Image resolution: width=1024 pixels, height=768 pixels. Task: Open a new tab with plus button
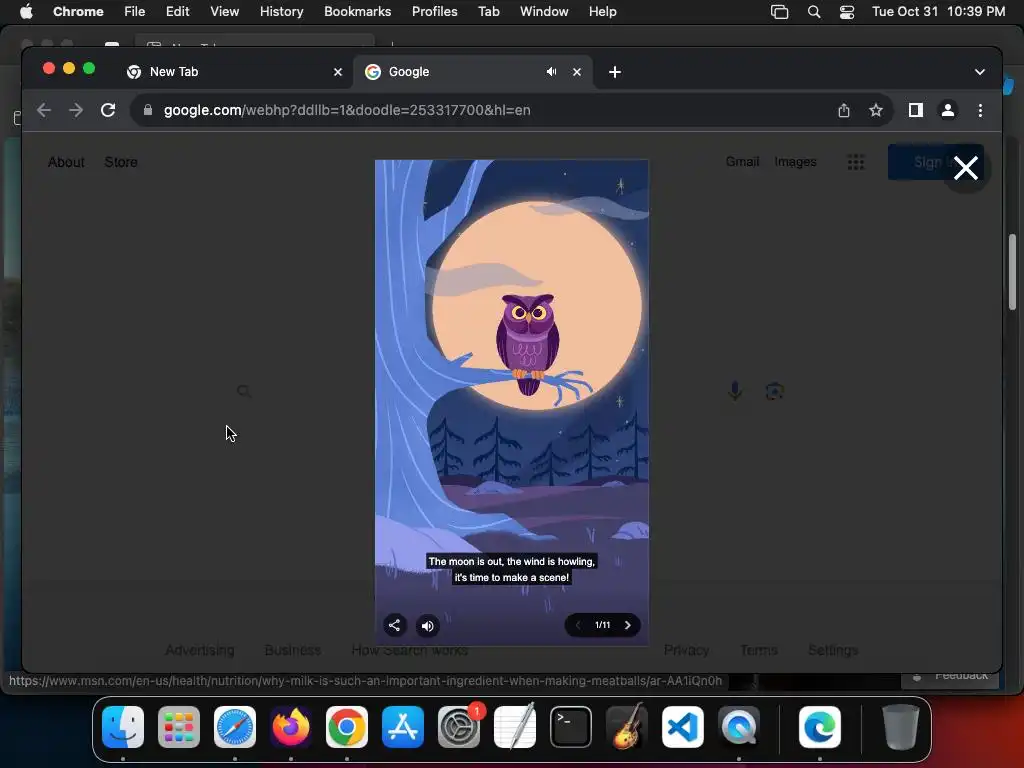(x=615, y=72)
